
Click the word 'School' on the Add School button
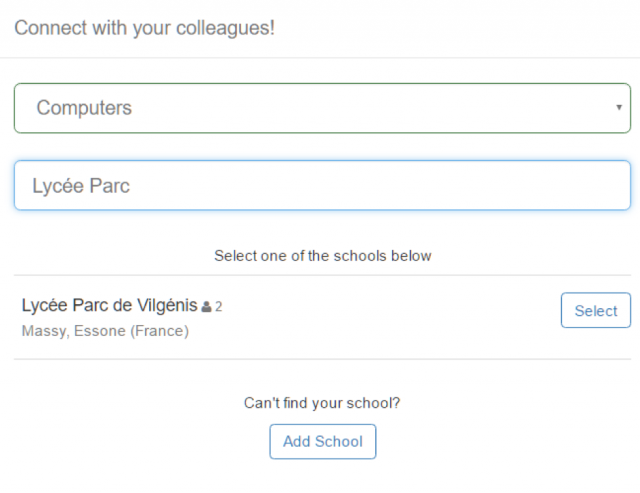click(x=339, y=441)
